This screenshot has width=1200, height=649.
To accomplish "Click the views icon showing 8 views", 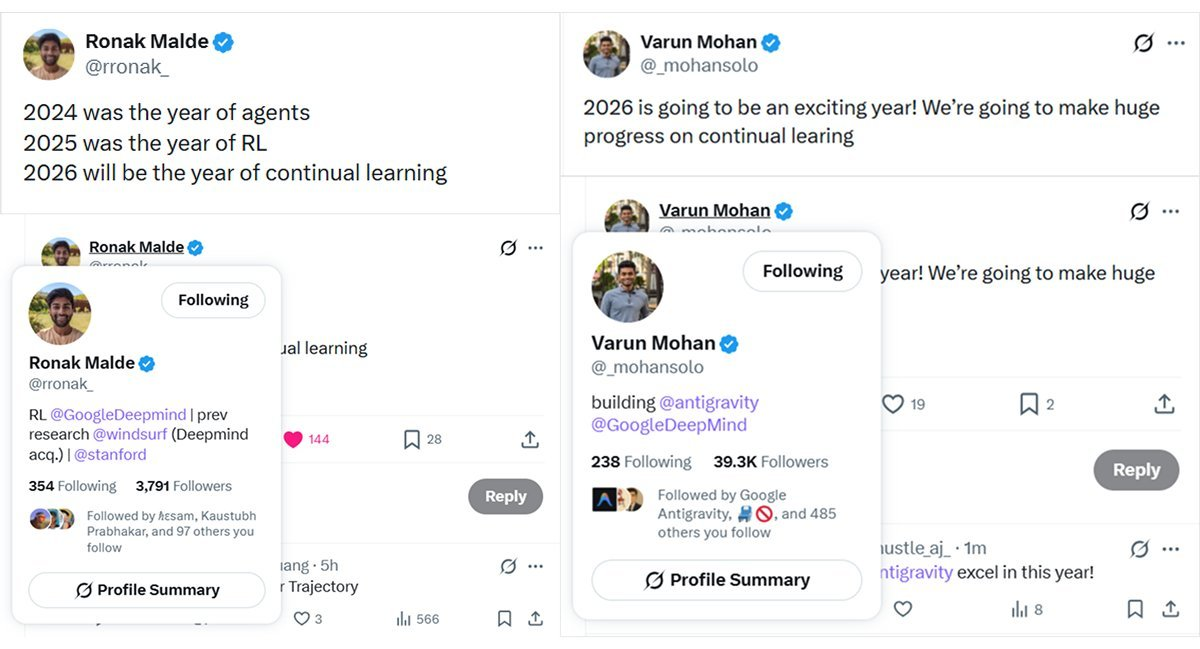I will pos(1019,609).
